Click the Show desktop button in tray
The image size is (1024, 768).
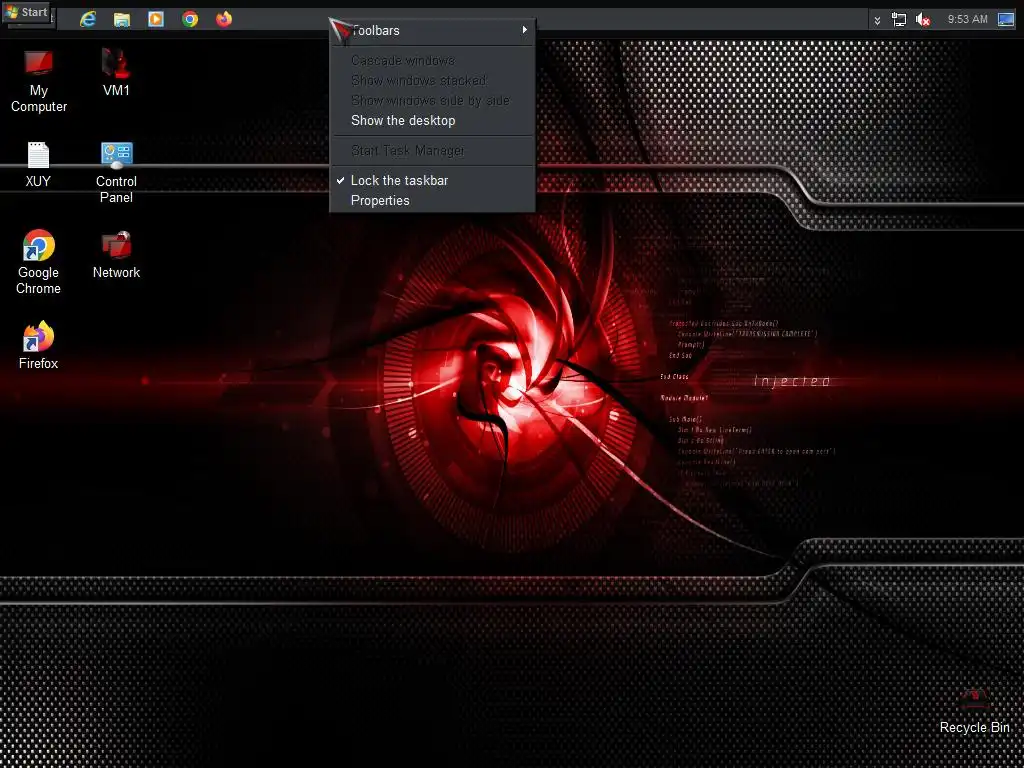[x=1006, y=20]
